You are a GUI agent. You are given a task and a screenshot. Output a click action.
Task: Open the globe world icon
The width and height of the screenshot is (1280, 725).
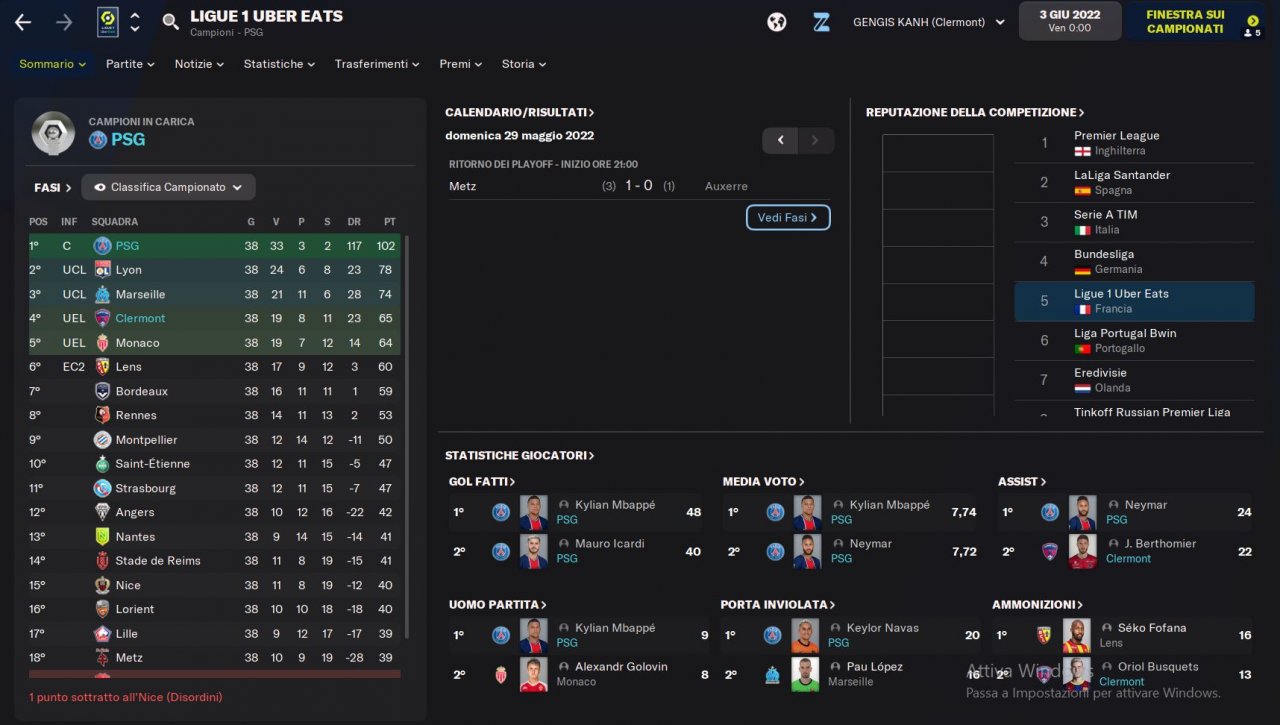pyautogui.click(x=777, y=22)
